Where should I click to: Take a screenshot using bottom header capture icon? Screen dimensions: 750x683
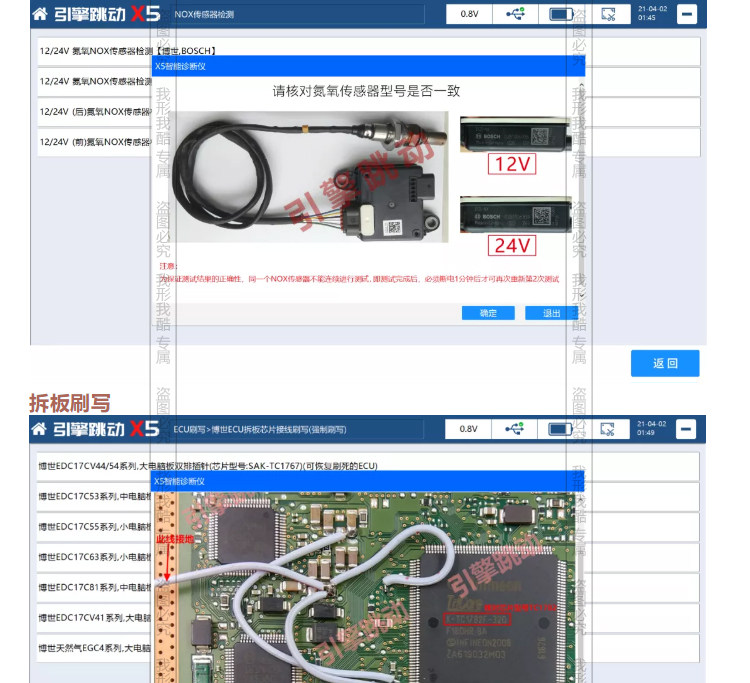click(x=607, y=429)
